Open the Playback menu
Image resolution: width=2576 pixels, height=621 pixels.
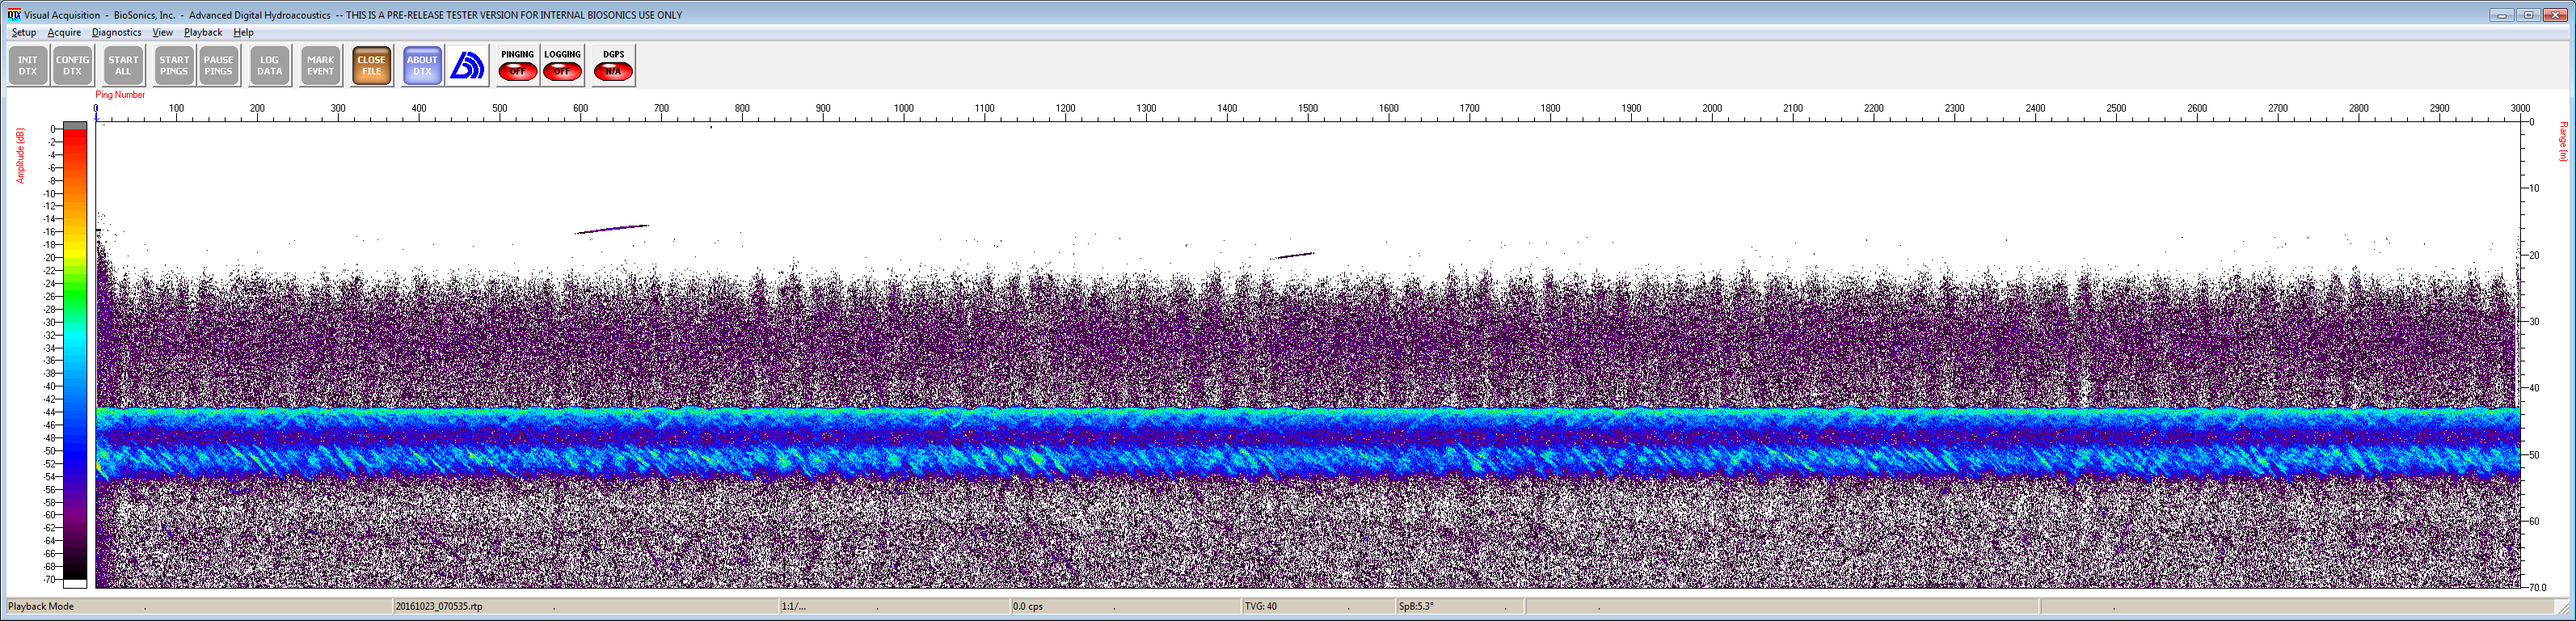click(203, 32)
